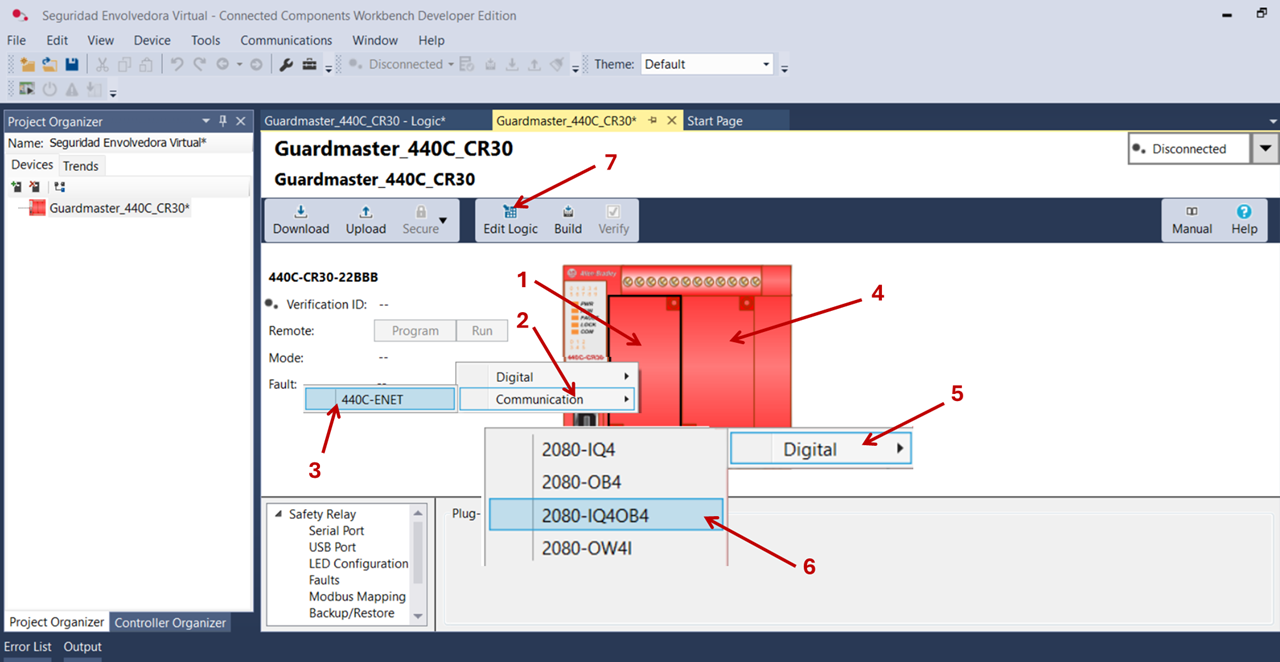Image resolution: width=1280 pixels, height=662 pixels.
Task: Open the document tab list dropdown arrow
Action: coord(1273,121)
